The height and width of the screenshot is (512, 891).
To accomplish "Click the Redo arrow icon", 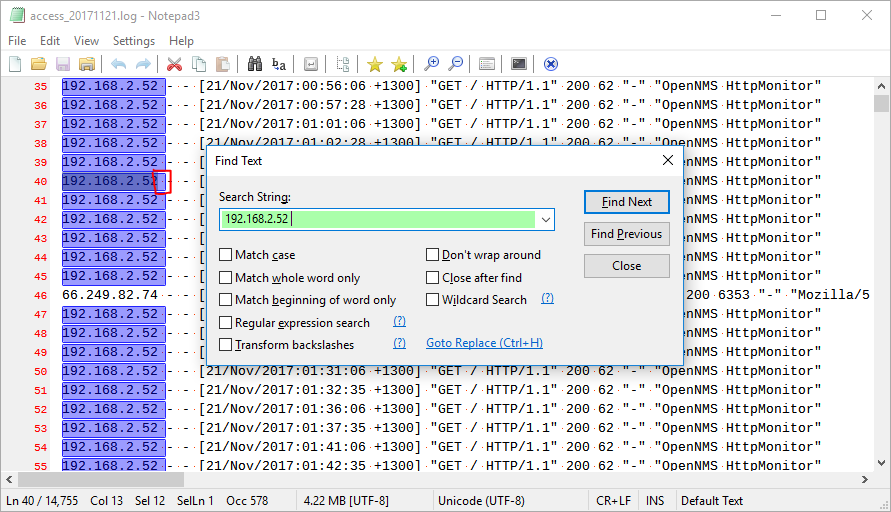I will [x=143, y=64].
